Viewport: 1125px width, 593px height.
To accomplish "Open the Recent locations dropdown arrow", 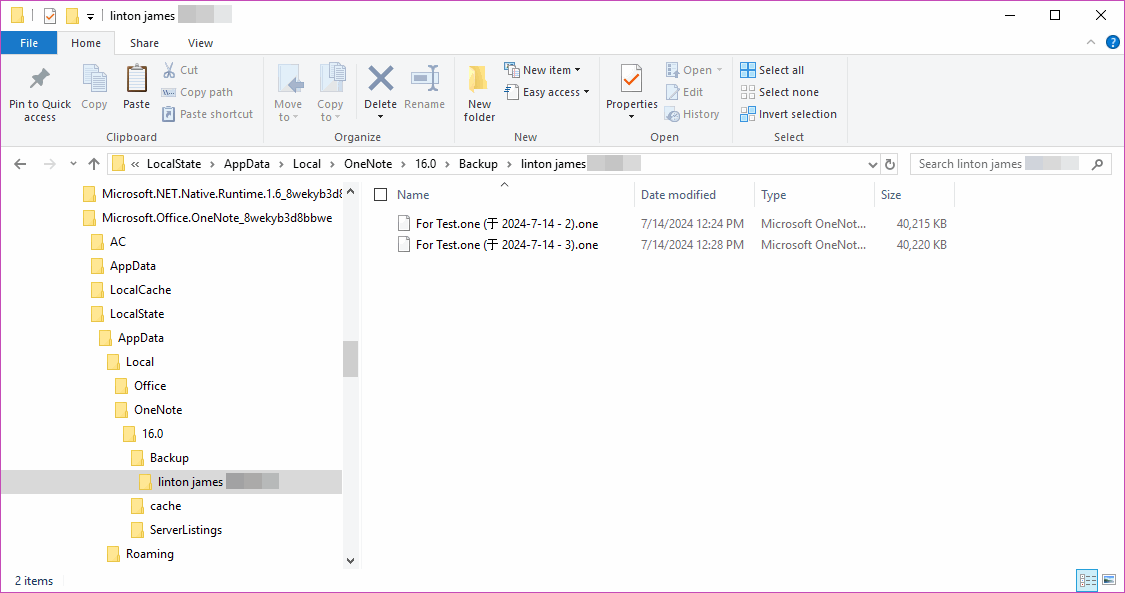I will pyautogui.click(x=73, y=164).
